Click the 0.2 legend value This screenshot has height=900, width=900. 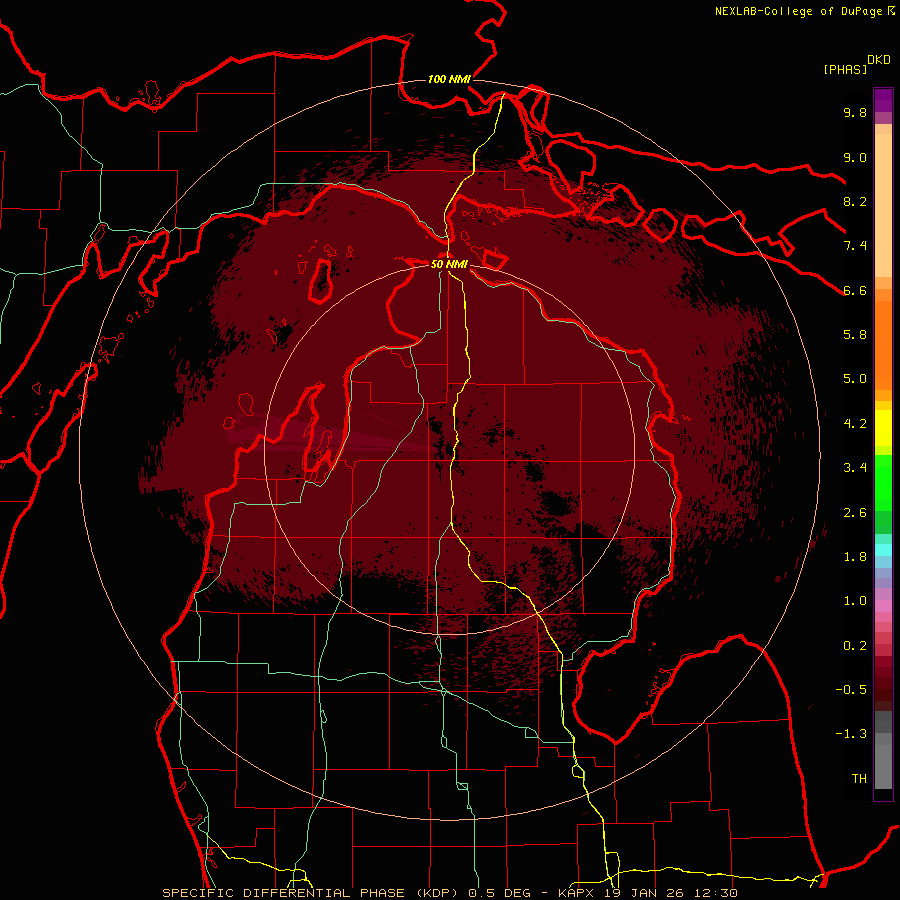[x=855, y=645]
